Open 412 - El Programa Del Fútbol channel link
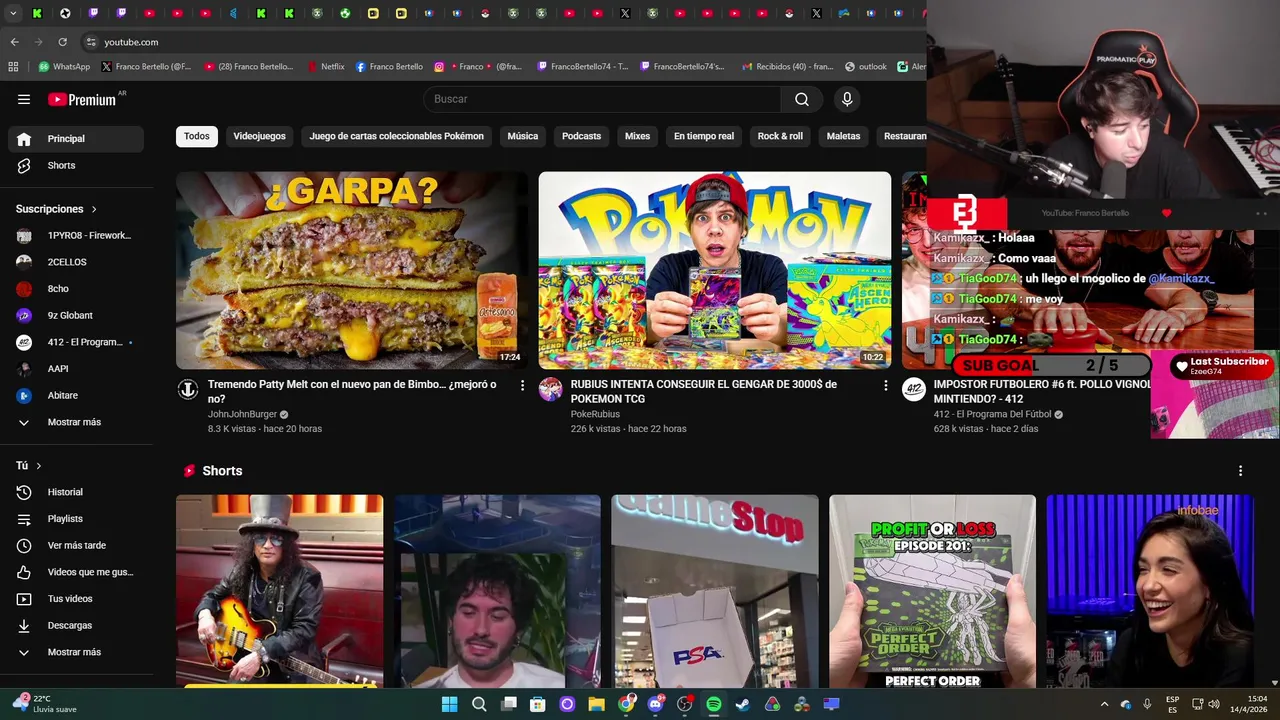Screen dimensions: 1280x720 point(992,414)
